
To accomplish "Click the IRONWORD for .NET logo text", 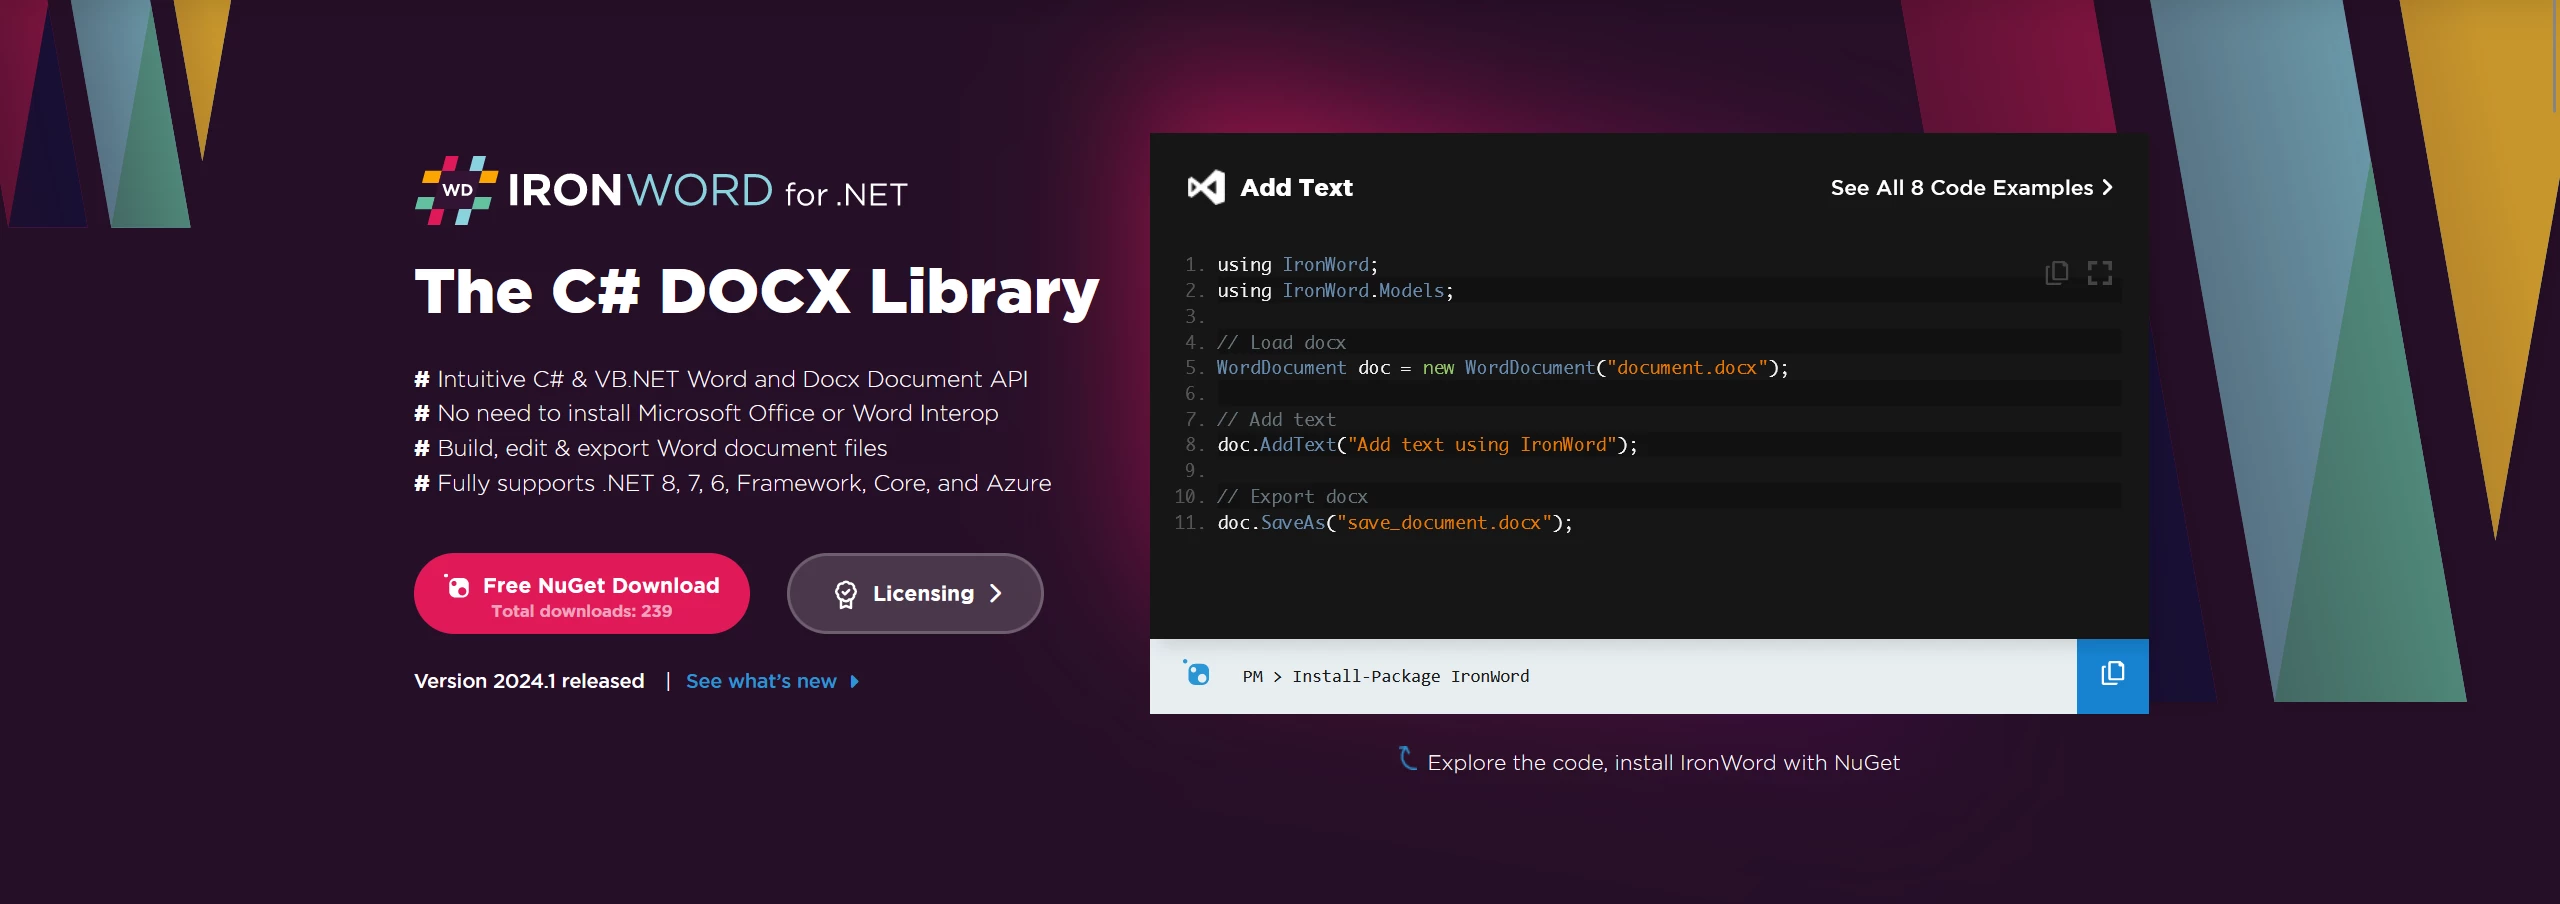I will pyautogui.click(x=706, y=191).
